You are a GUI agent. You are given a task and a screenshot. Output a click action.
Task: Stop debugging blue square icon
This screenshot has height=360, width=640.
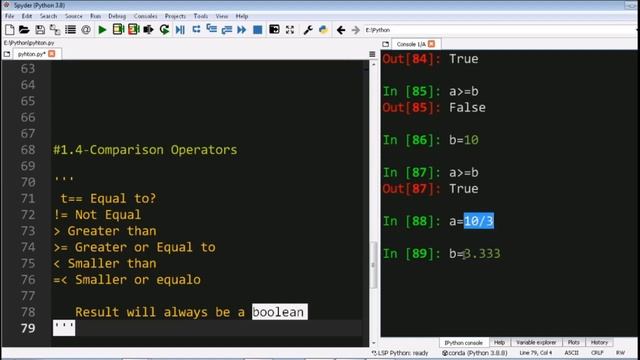tap(258, 29)
